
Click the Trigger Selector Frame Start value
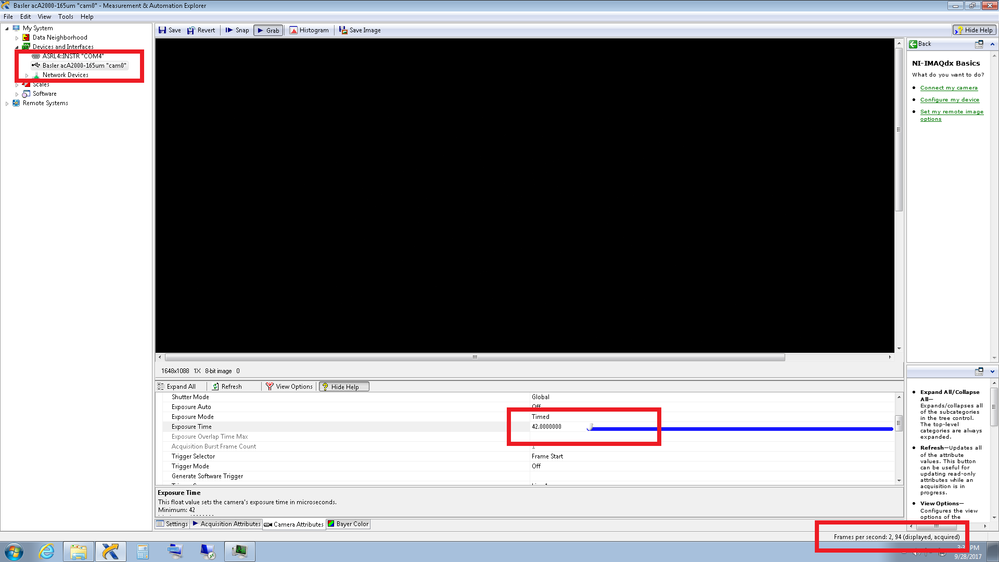[547, 456]
